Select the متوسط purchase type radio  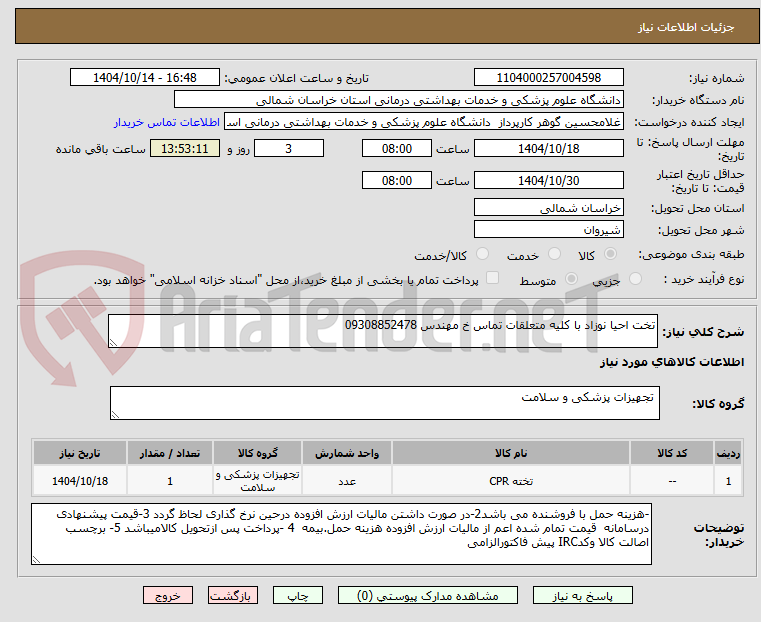coord(572,279)
